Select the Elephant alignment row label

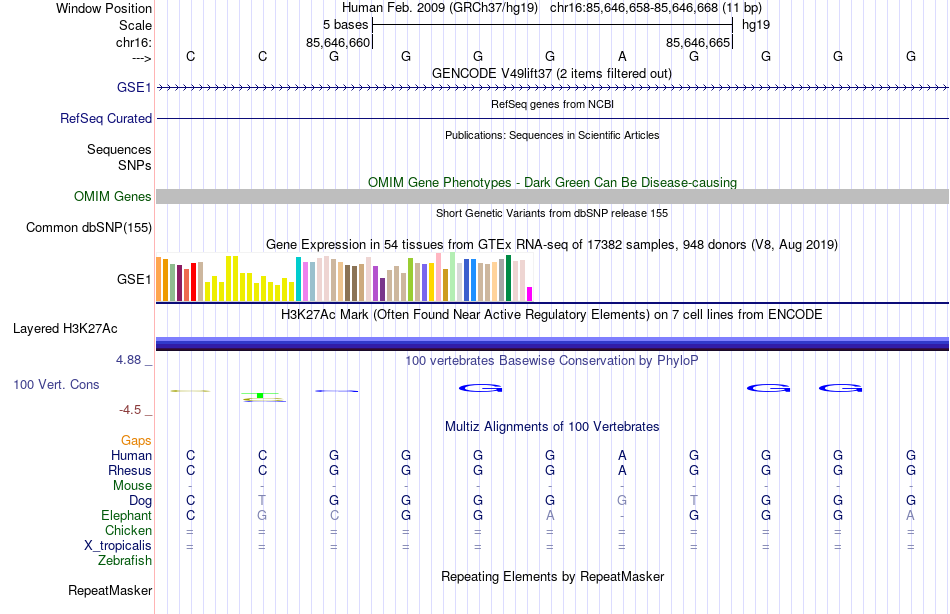pos(126,516)
